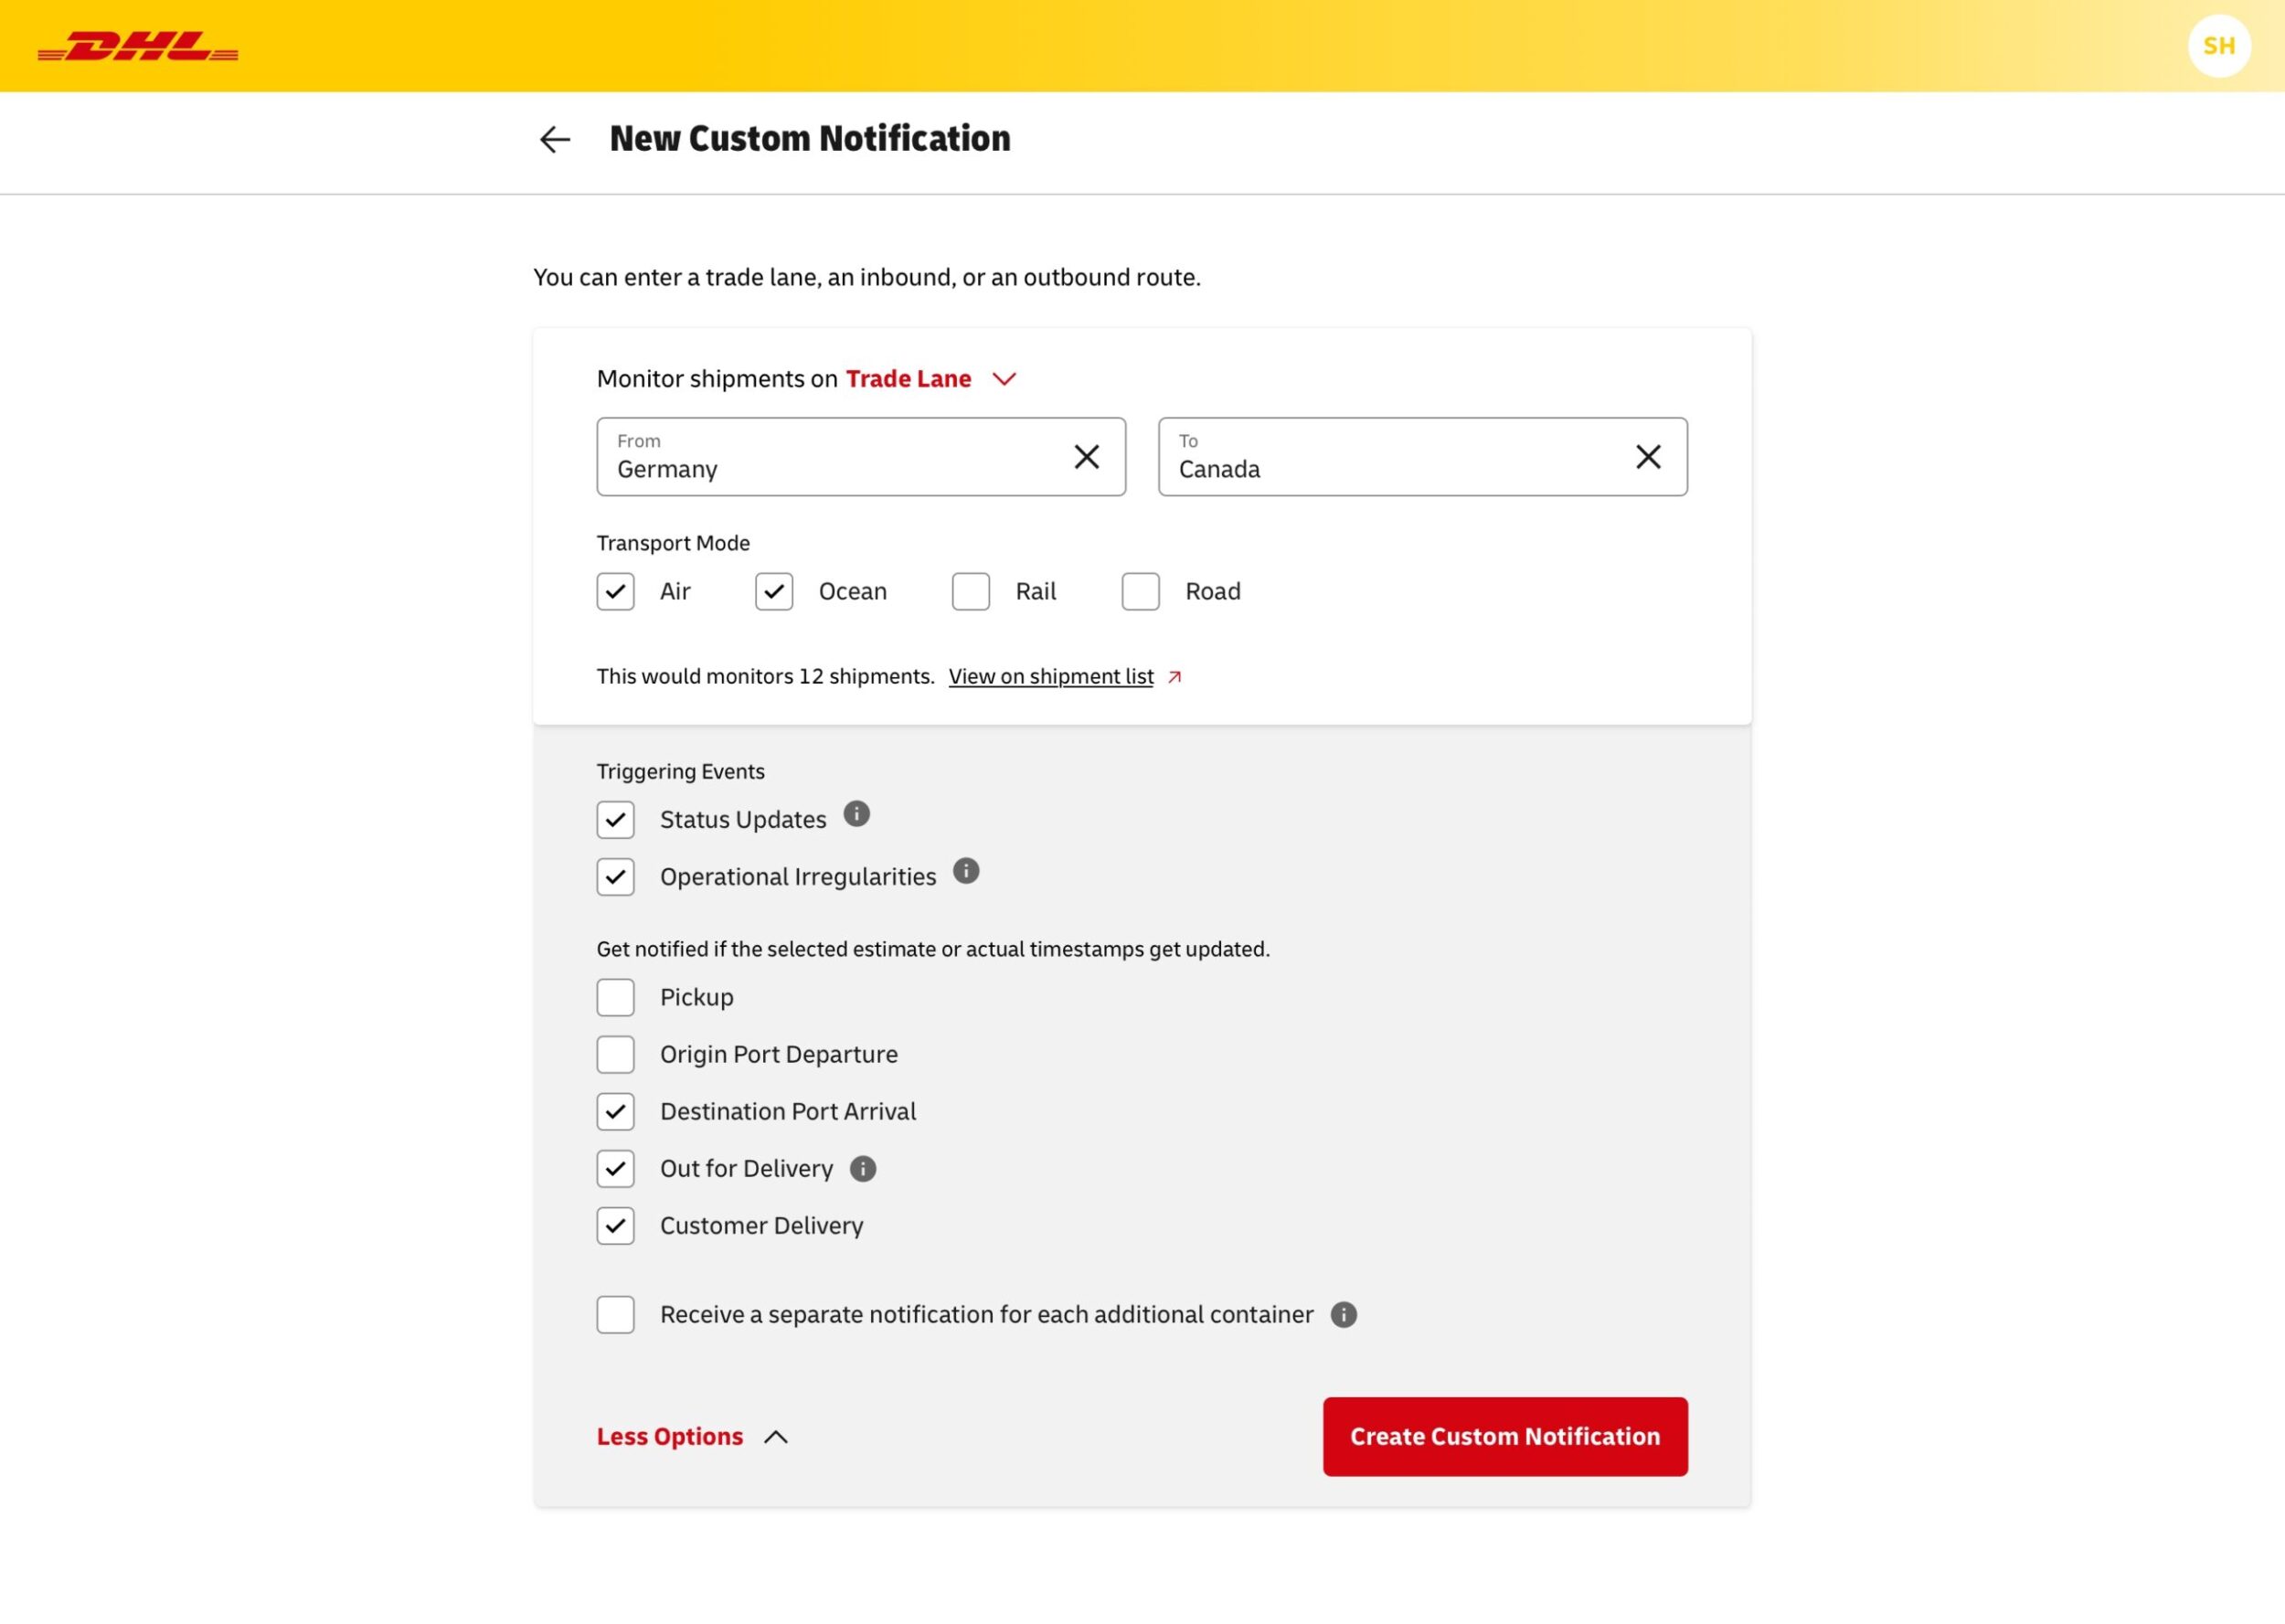Check Origin Port Departure

coord(615,1054)
